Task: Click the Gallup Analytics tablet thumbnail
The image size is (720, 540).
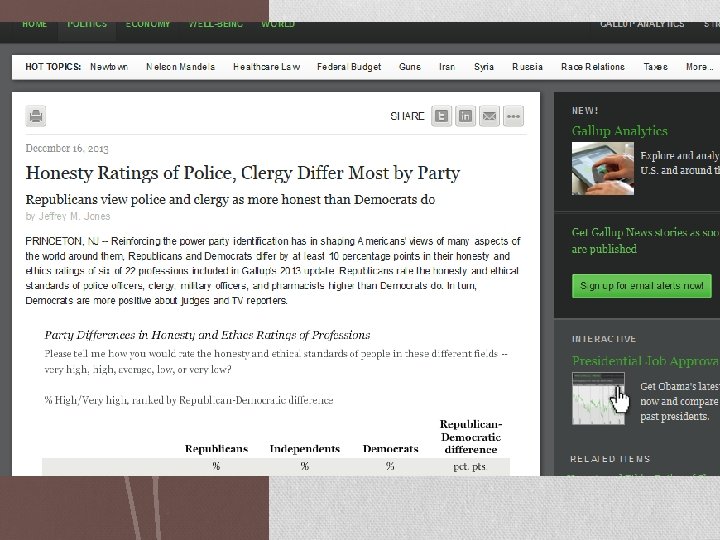Action: pos(602,168)
